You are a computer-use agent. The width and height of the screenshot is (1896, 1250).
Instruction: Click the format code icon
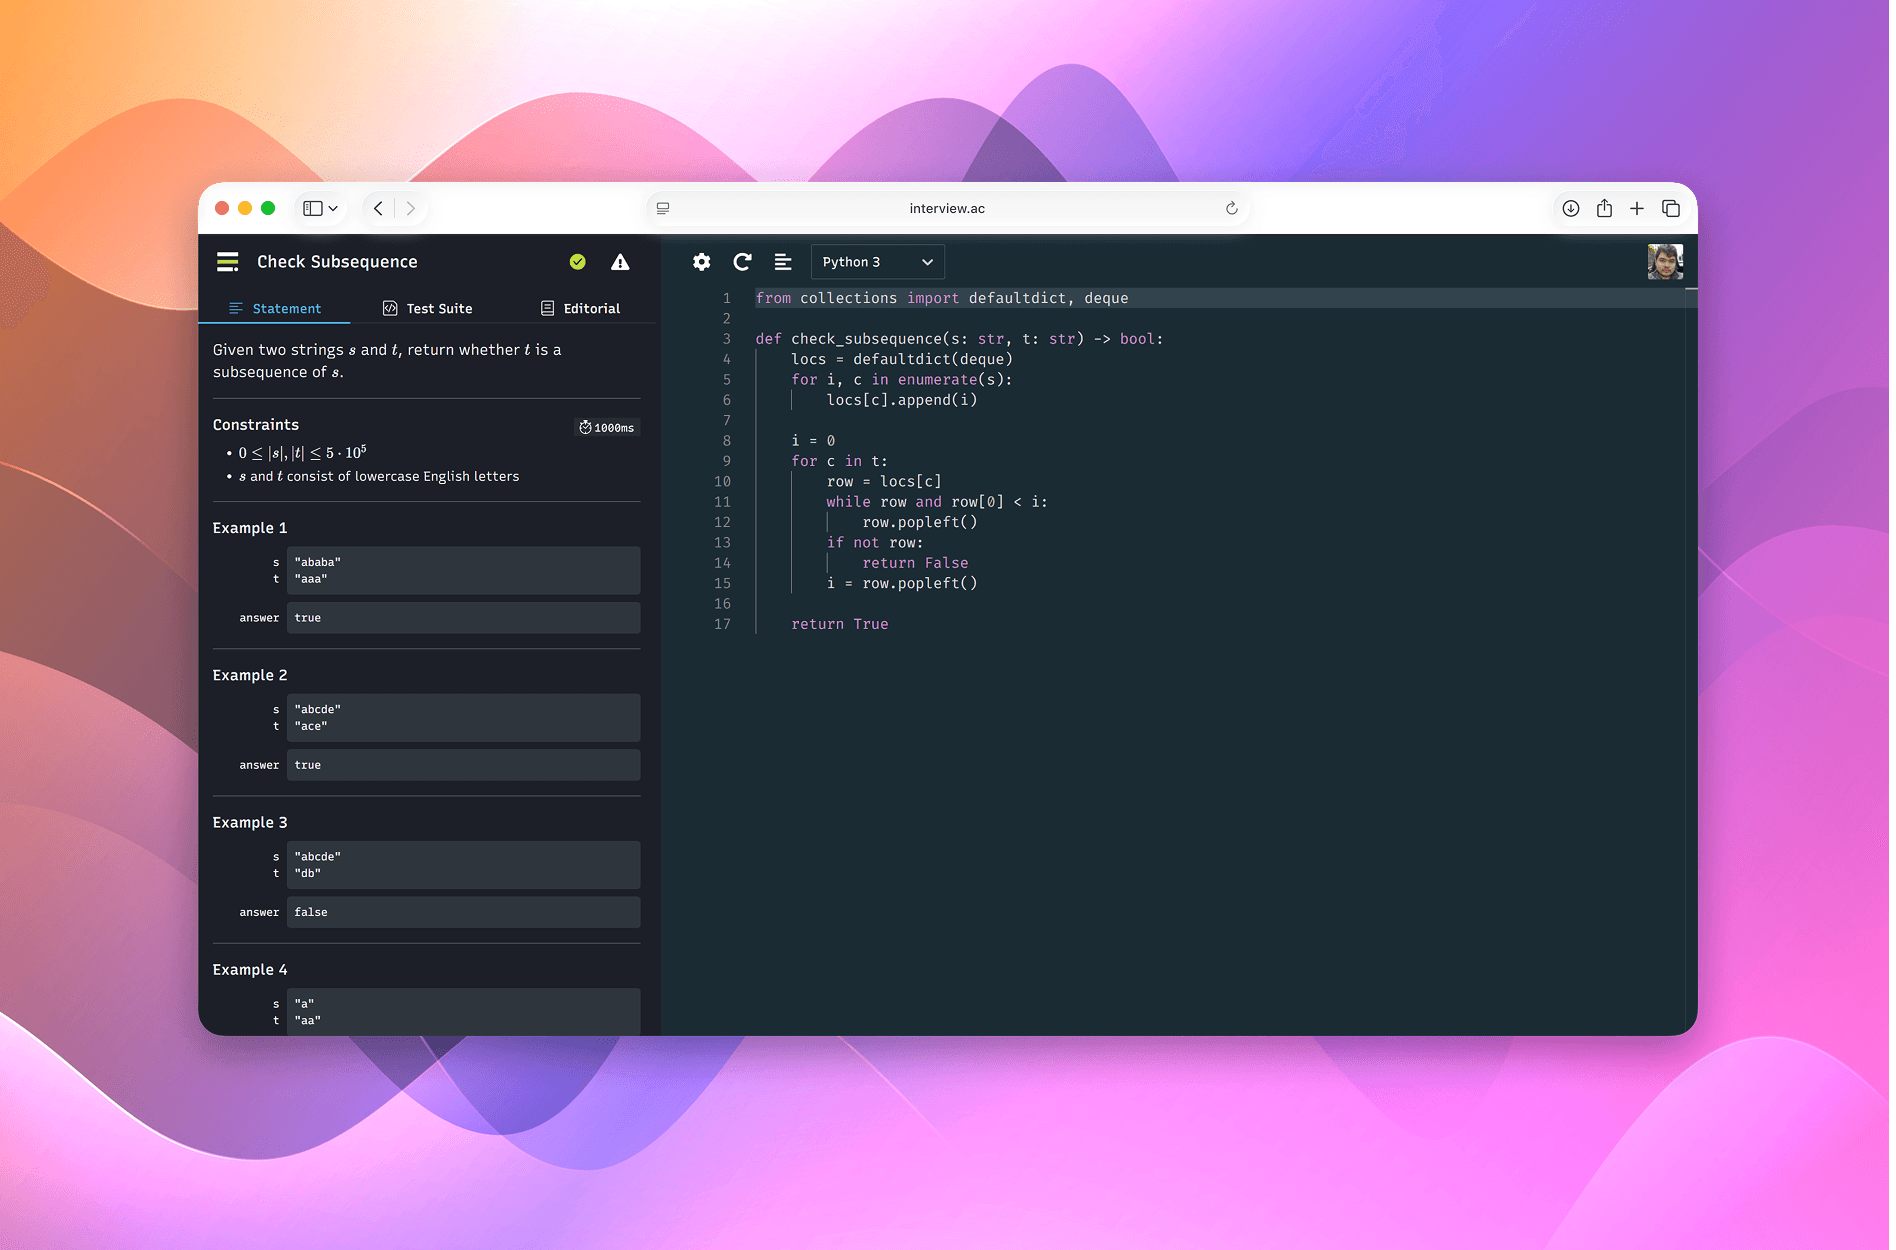click(x=783, y=262)
